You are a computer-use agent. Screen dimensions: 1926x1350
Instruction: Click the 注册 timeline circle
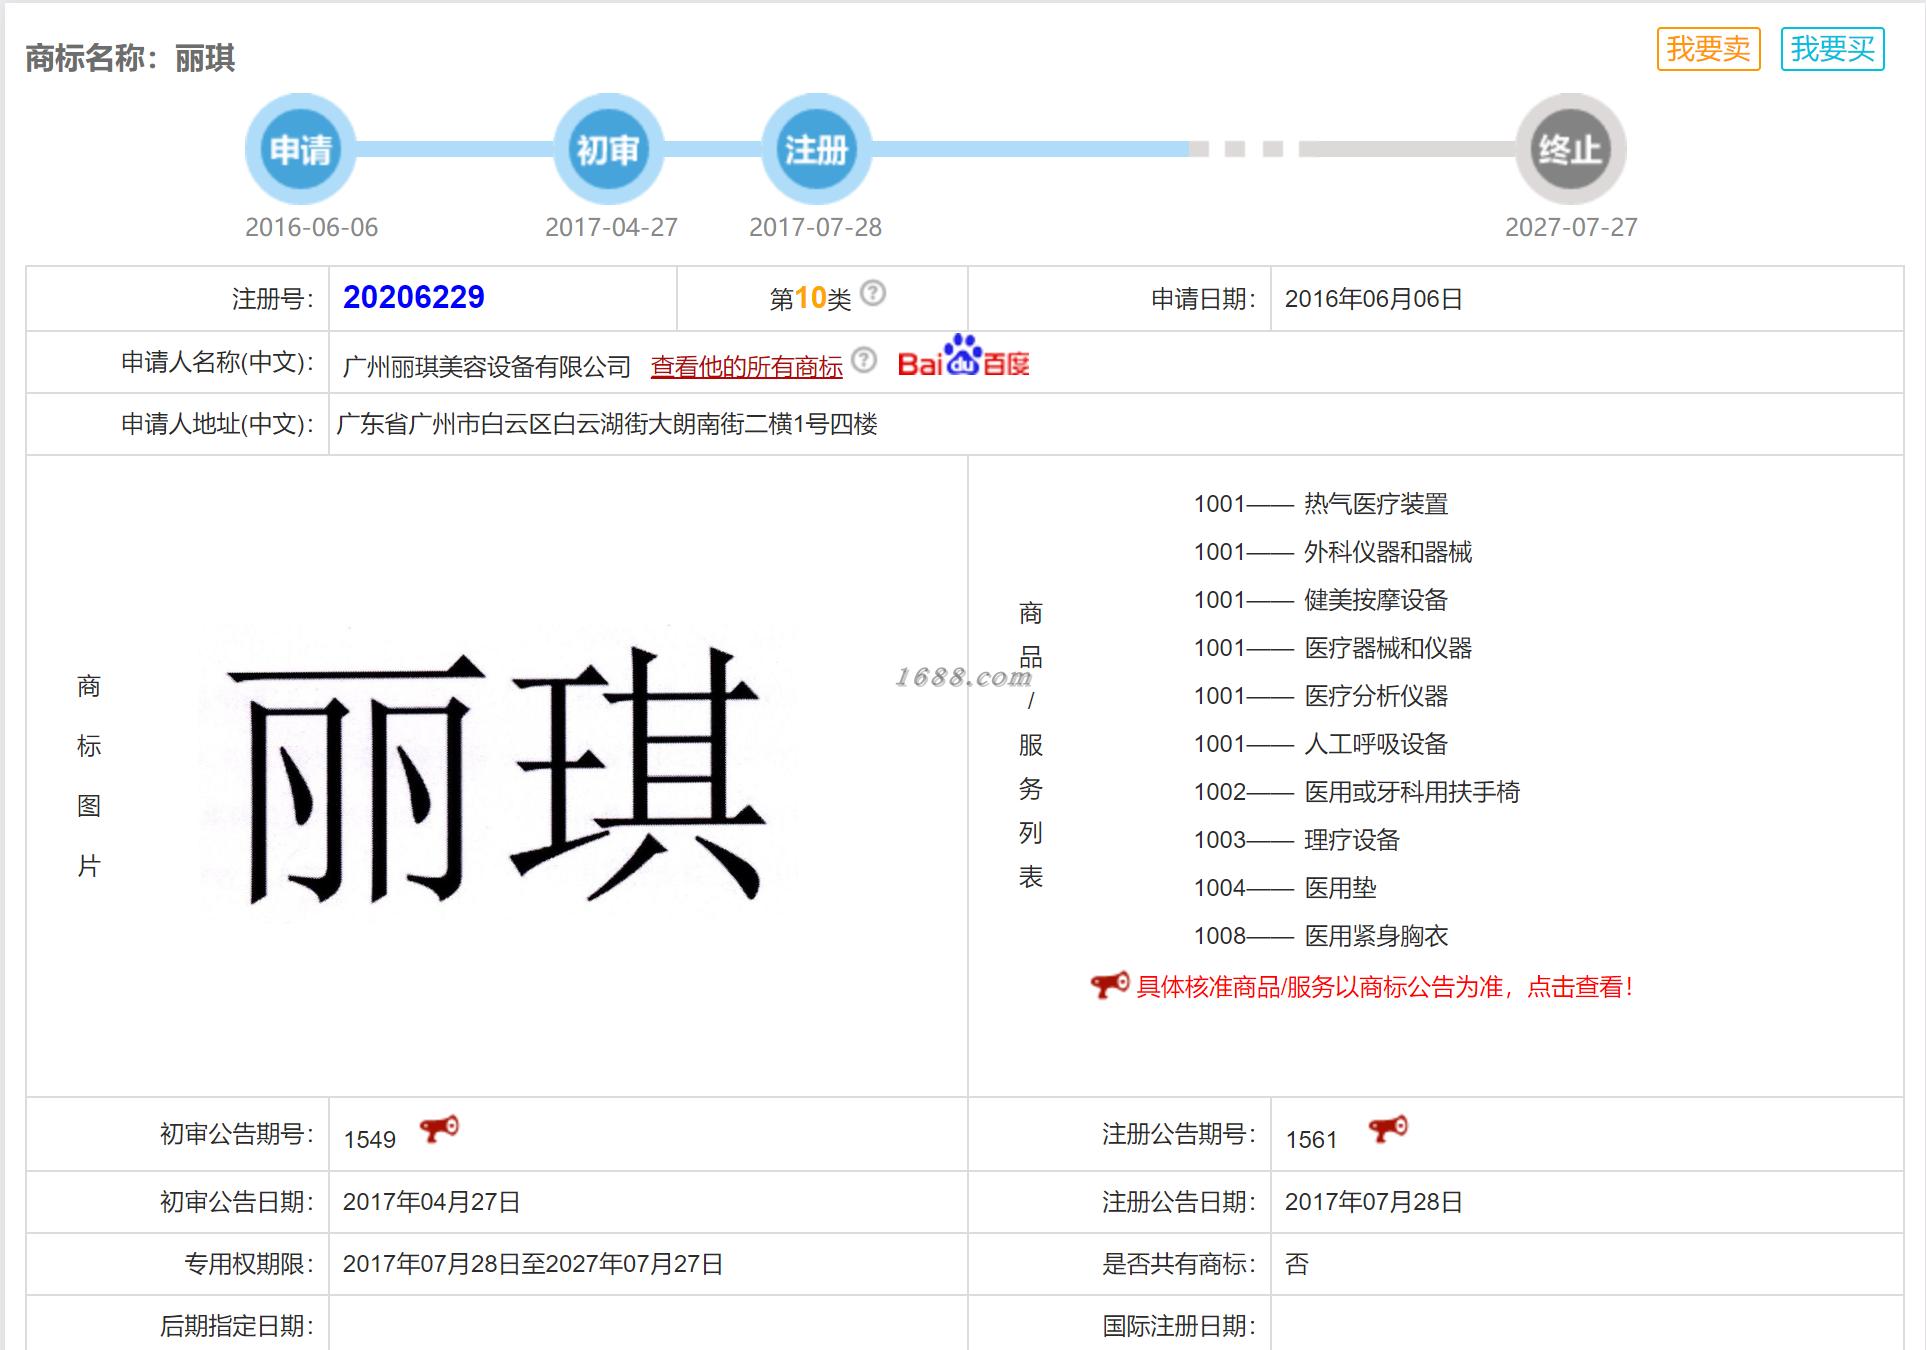(816, 150)
